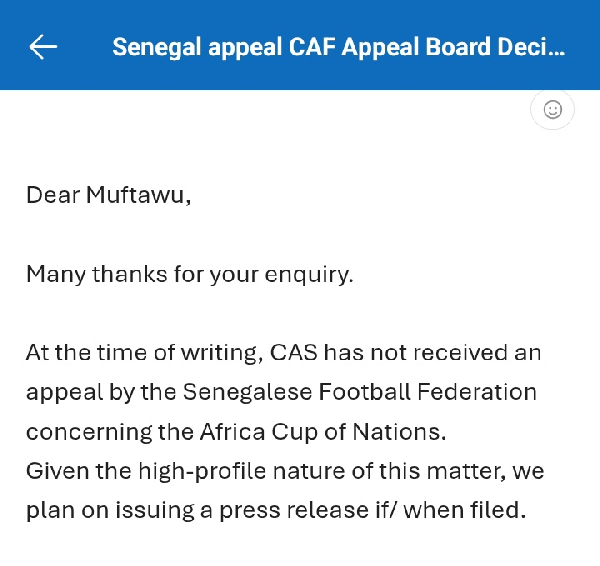Tap the truncated email subject title
The image size is (600, 566).
(338, 47)
